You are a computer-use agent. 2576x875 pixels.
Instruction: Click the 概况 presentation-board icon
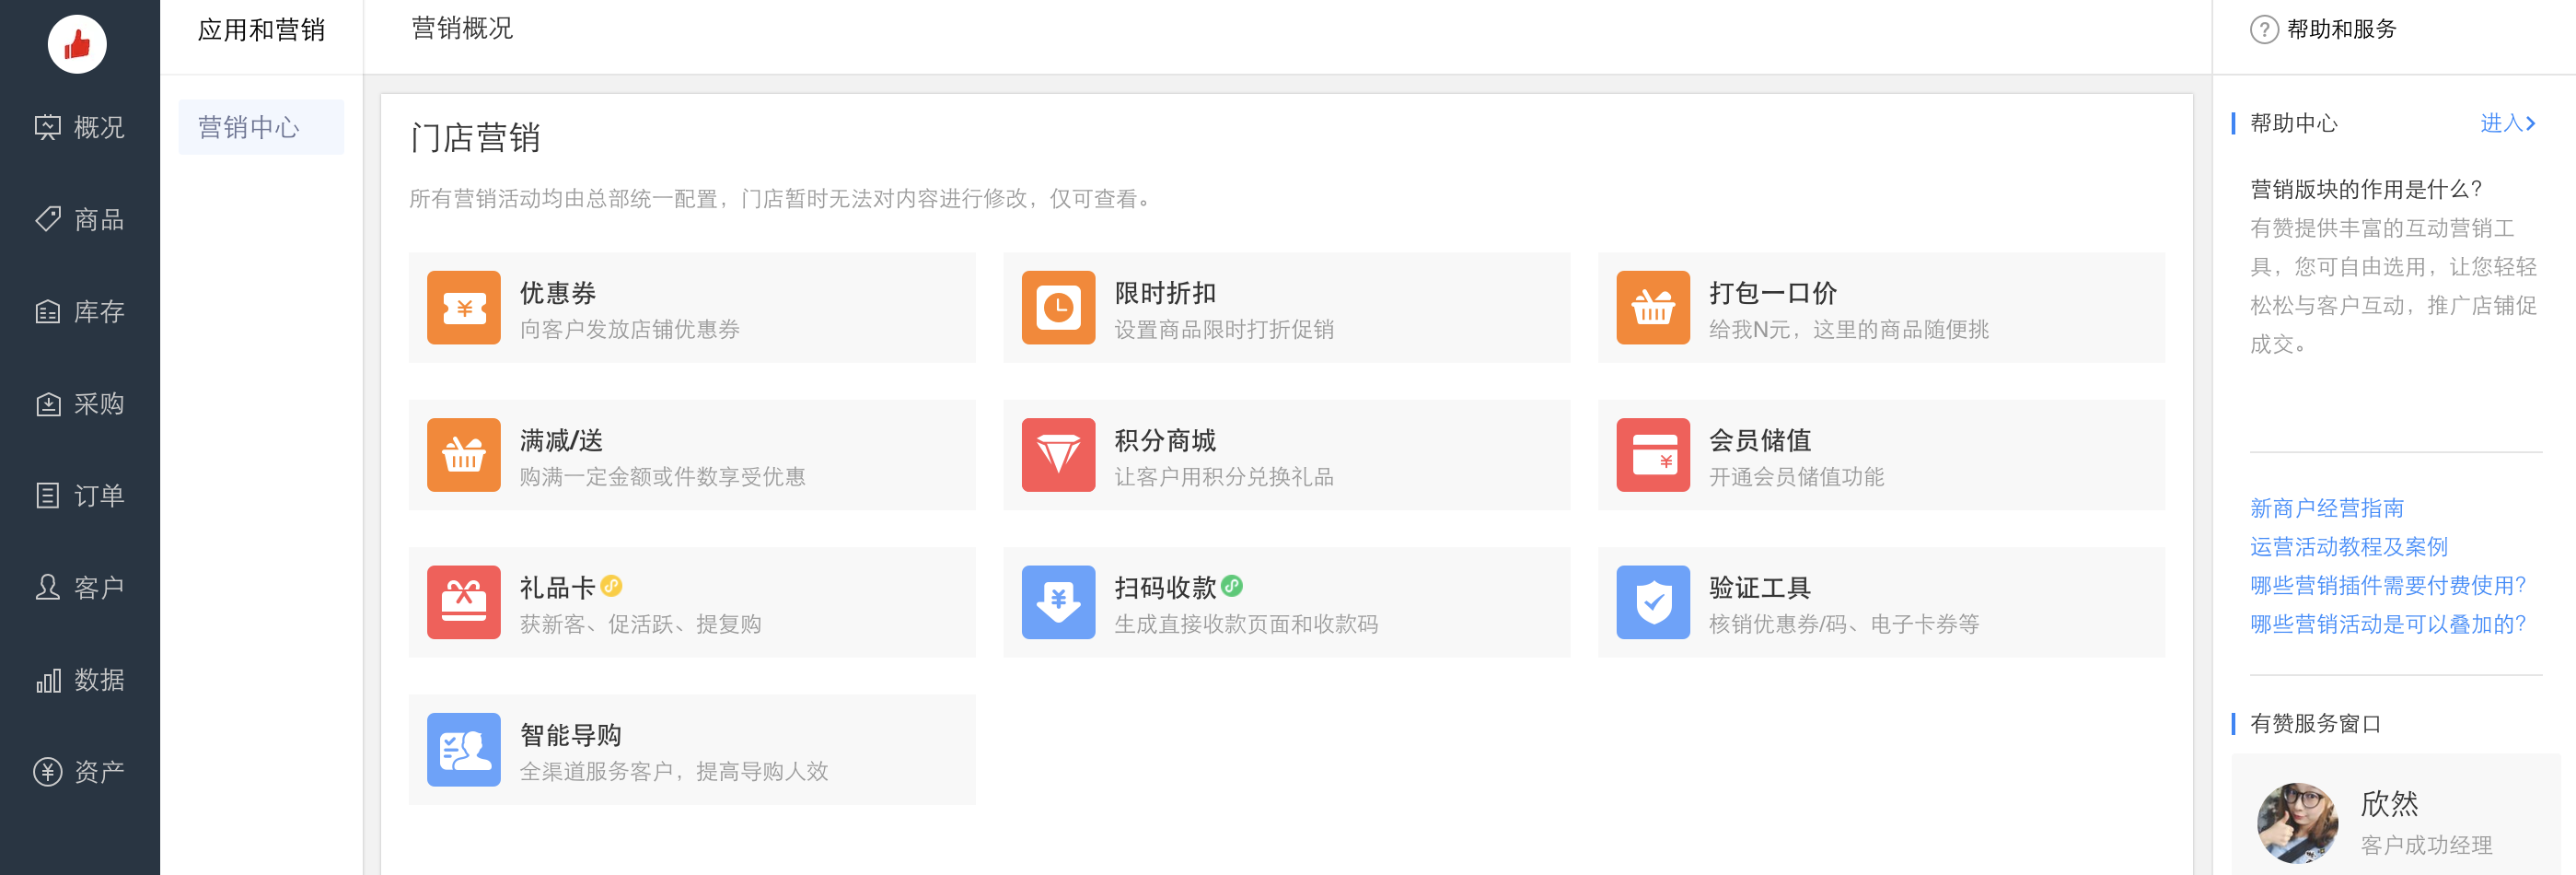pyautogui.click(x=47, y=127)
